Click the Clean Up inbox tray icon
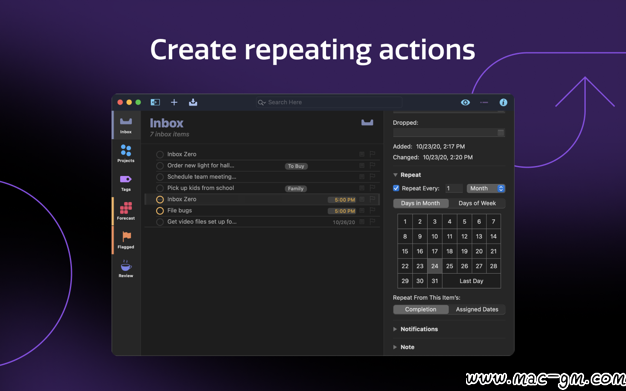 point(193,102)
